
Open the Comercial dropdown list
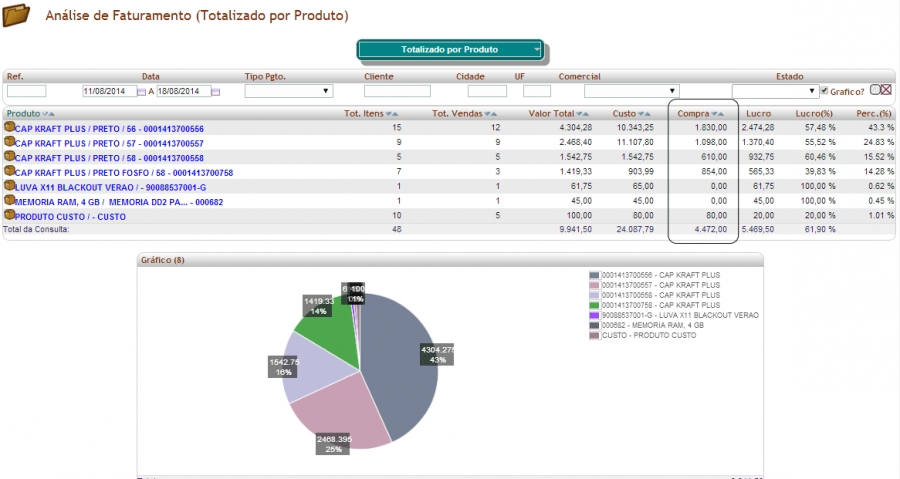tap(632, 91)
